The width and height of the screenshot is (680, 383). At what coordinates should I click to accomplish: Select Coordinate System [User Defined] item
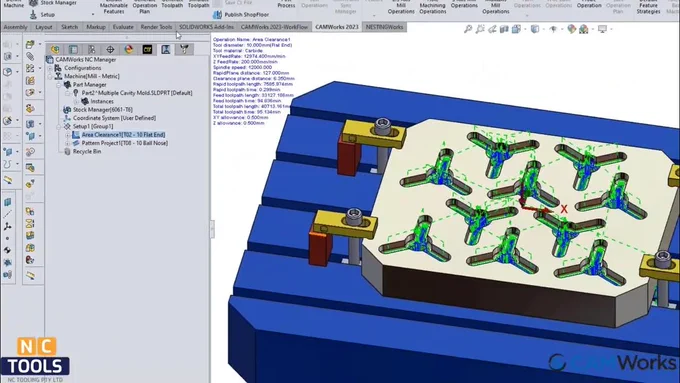114,118
